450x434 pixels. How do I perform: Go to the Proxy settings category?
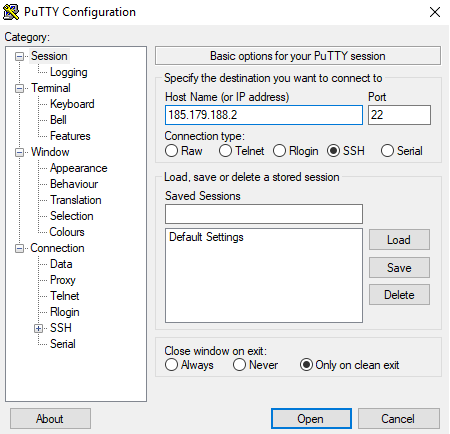click(x=63, y=280)
